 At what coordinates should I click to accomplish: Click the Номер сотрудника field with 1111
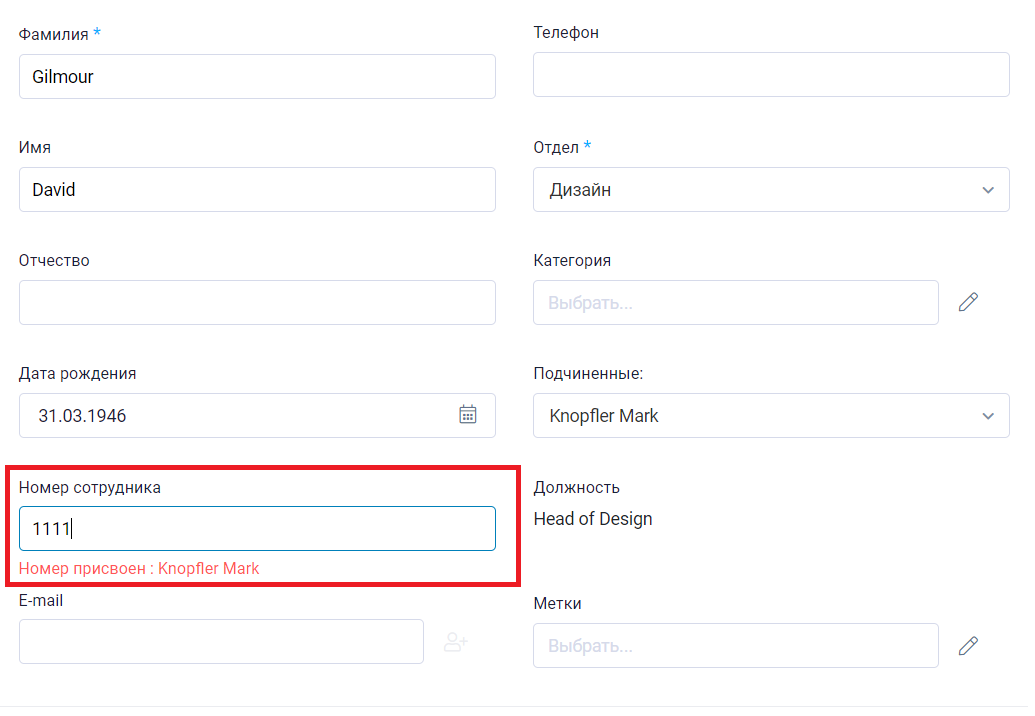(257, 529)
